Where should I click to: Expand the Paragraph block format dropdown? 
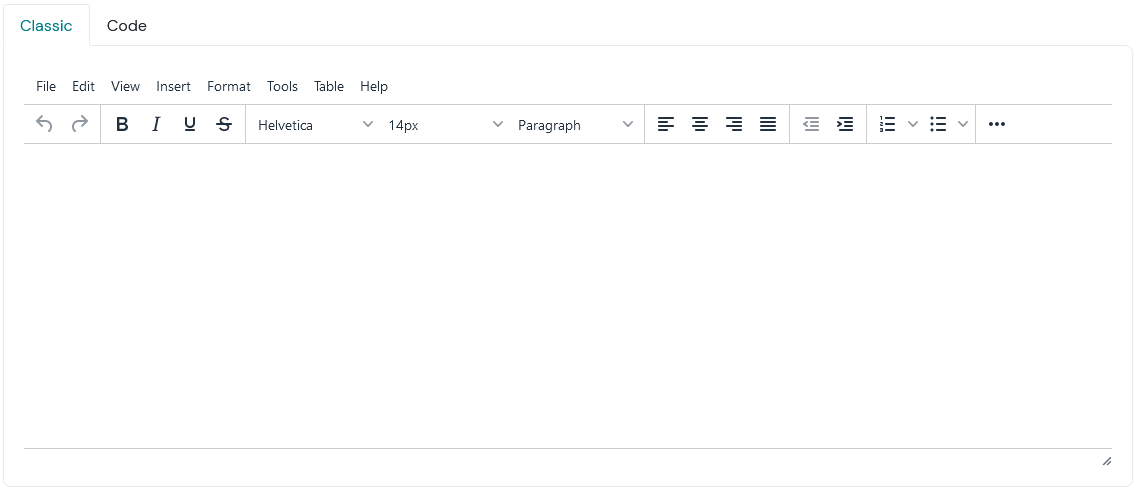(x=575, y=125)
